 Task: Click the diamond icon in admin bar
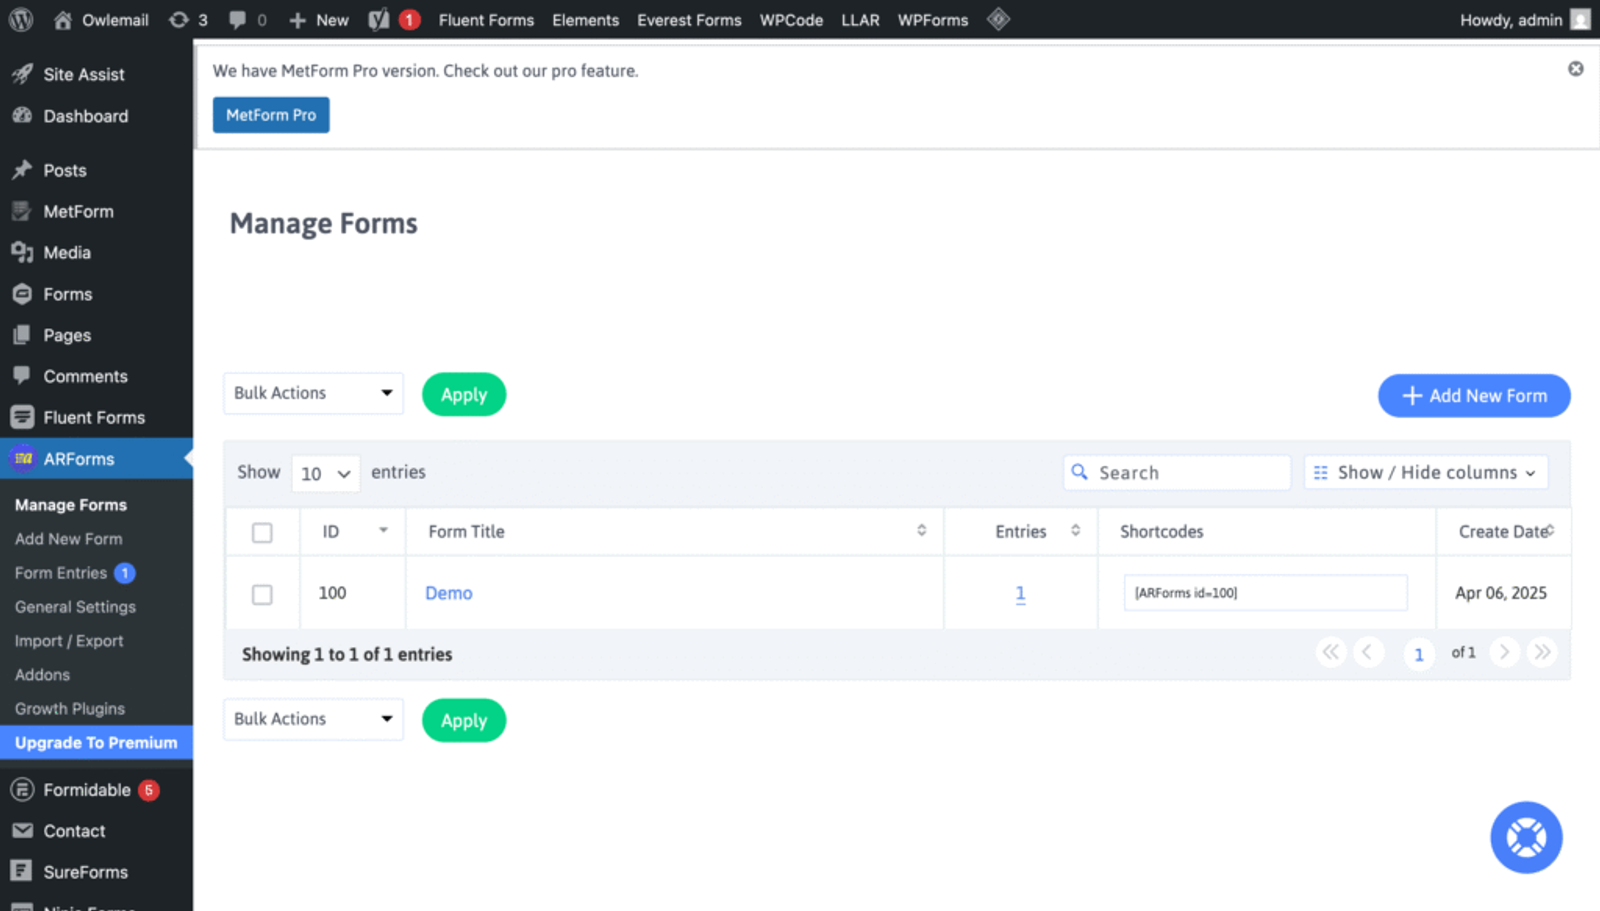coord(998,20)
